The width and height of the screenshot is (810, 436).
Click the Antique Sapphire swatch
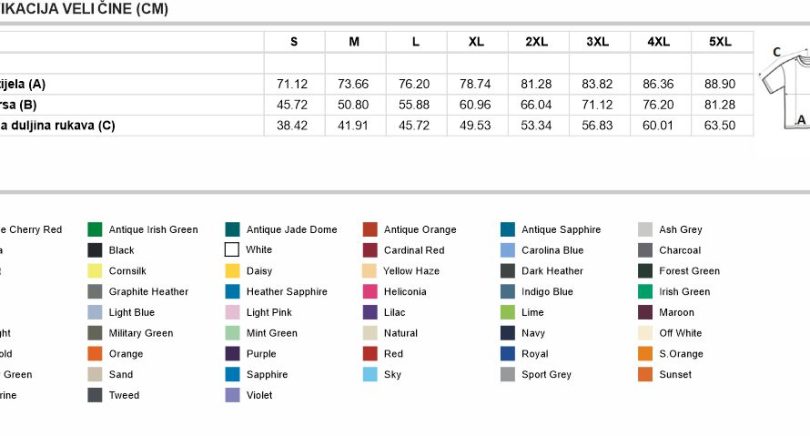(x=508, y=229)
